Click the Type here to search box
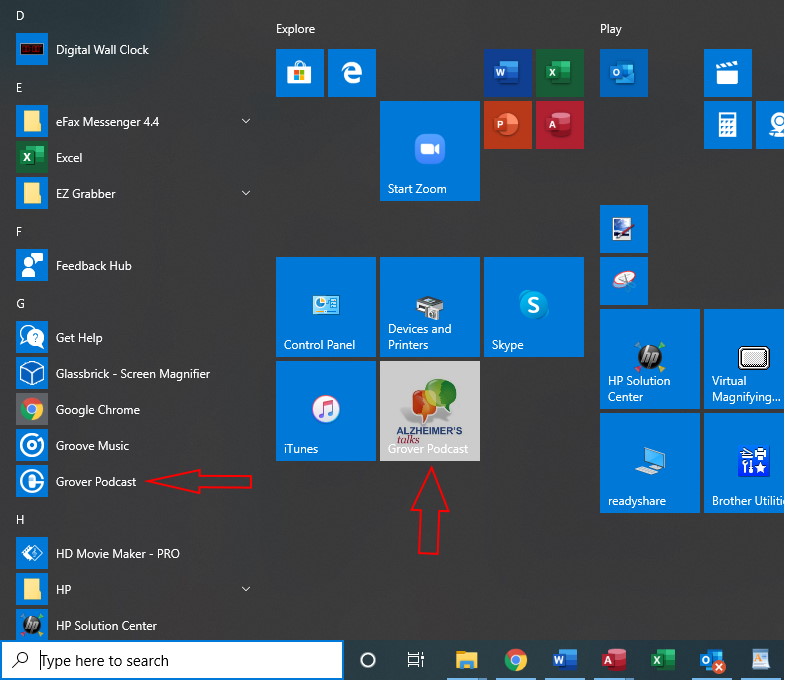Viewport: 800px width, 680px height. click(x=172, y=660)
